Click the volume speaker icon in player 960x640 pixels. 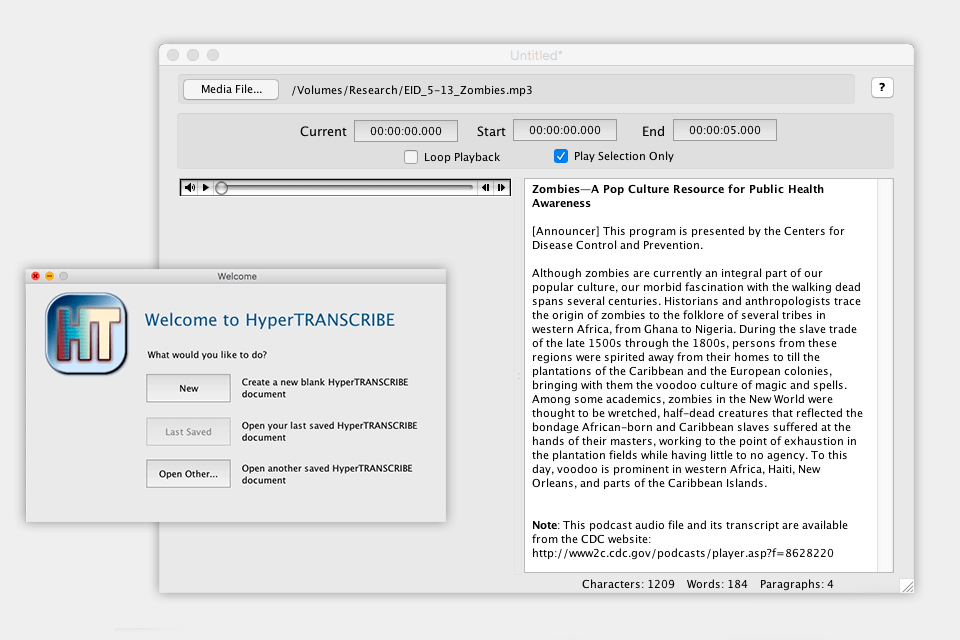click(x=190, y=187)
